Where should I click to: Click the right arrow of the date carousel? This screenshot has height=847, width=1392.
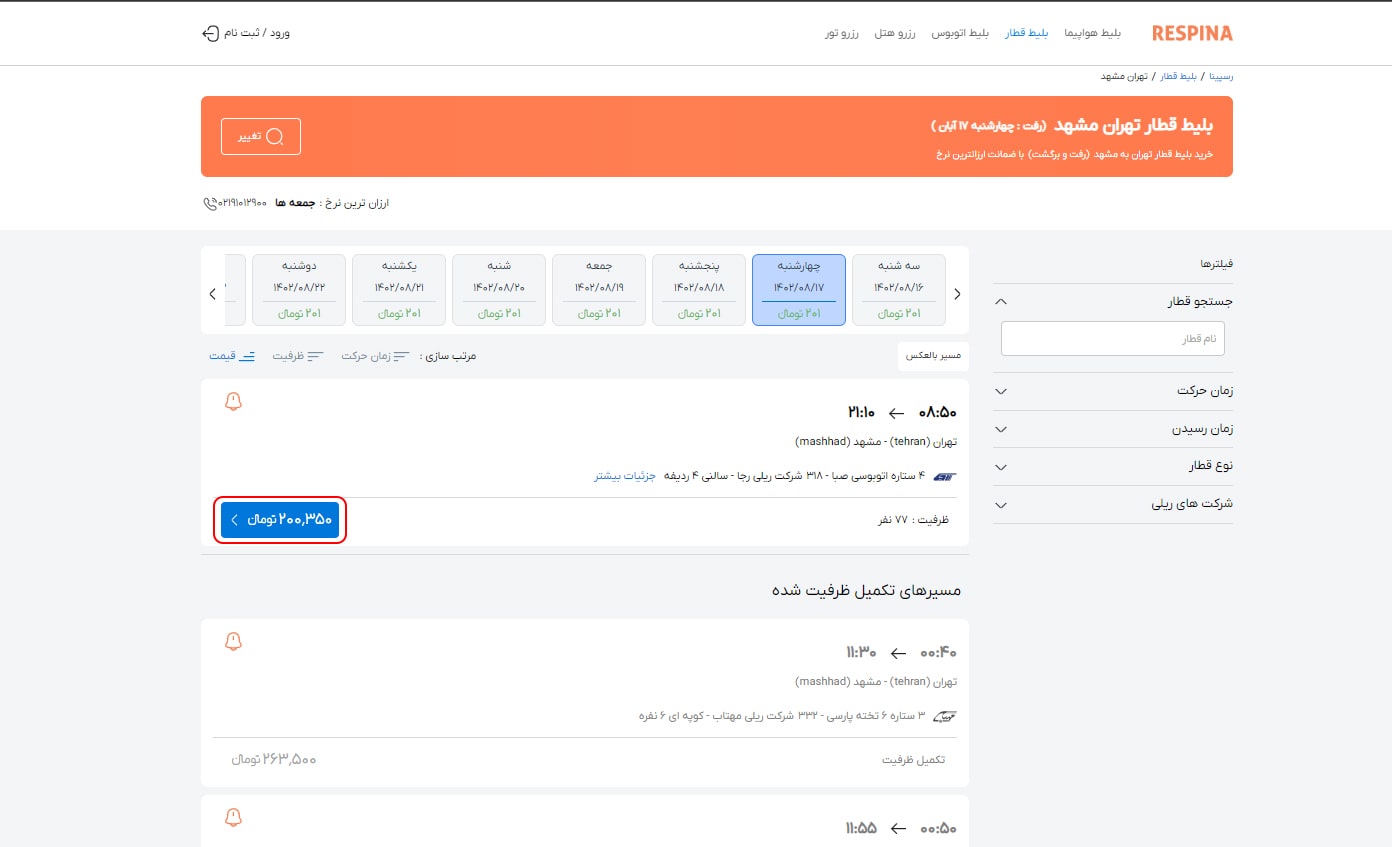click(957, 293)
